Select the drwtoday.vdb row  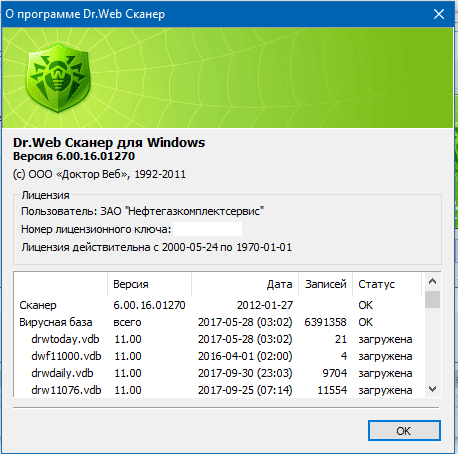(219, 339)
